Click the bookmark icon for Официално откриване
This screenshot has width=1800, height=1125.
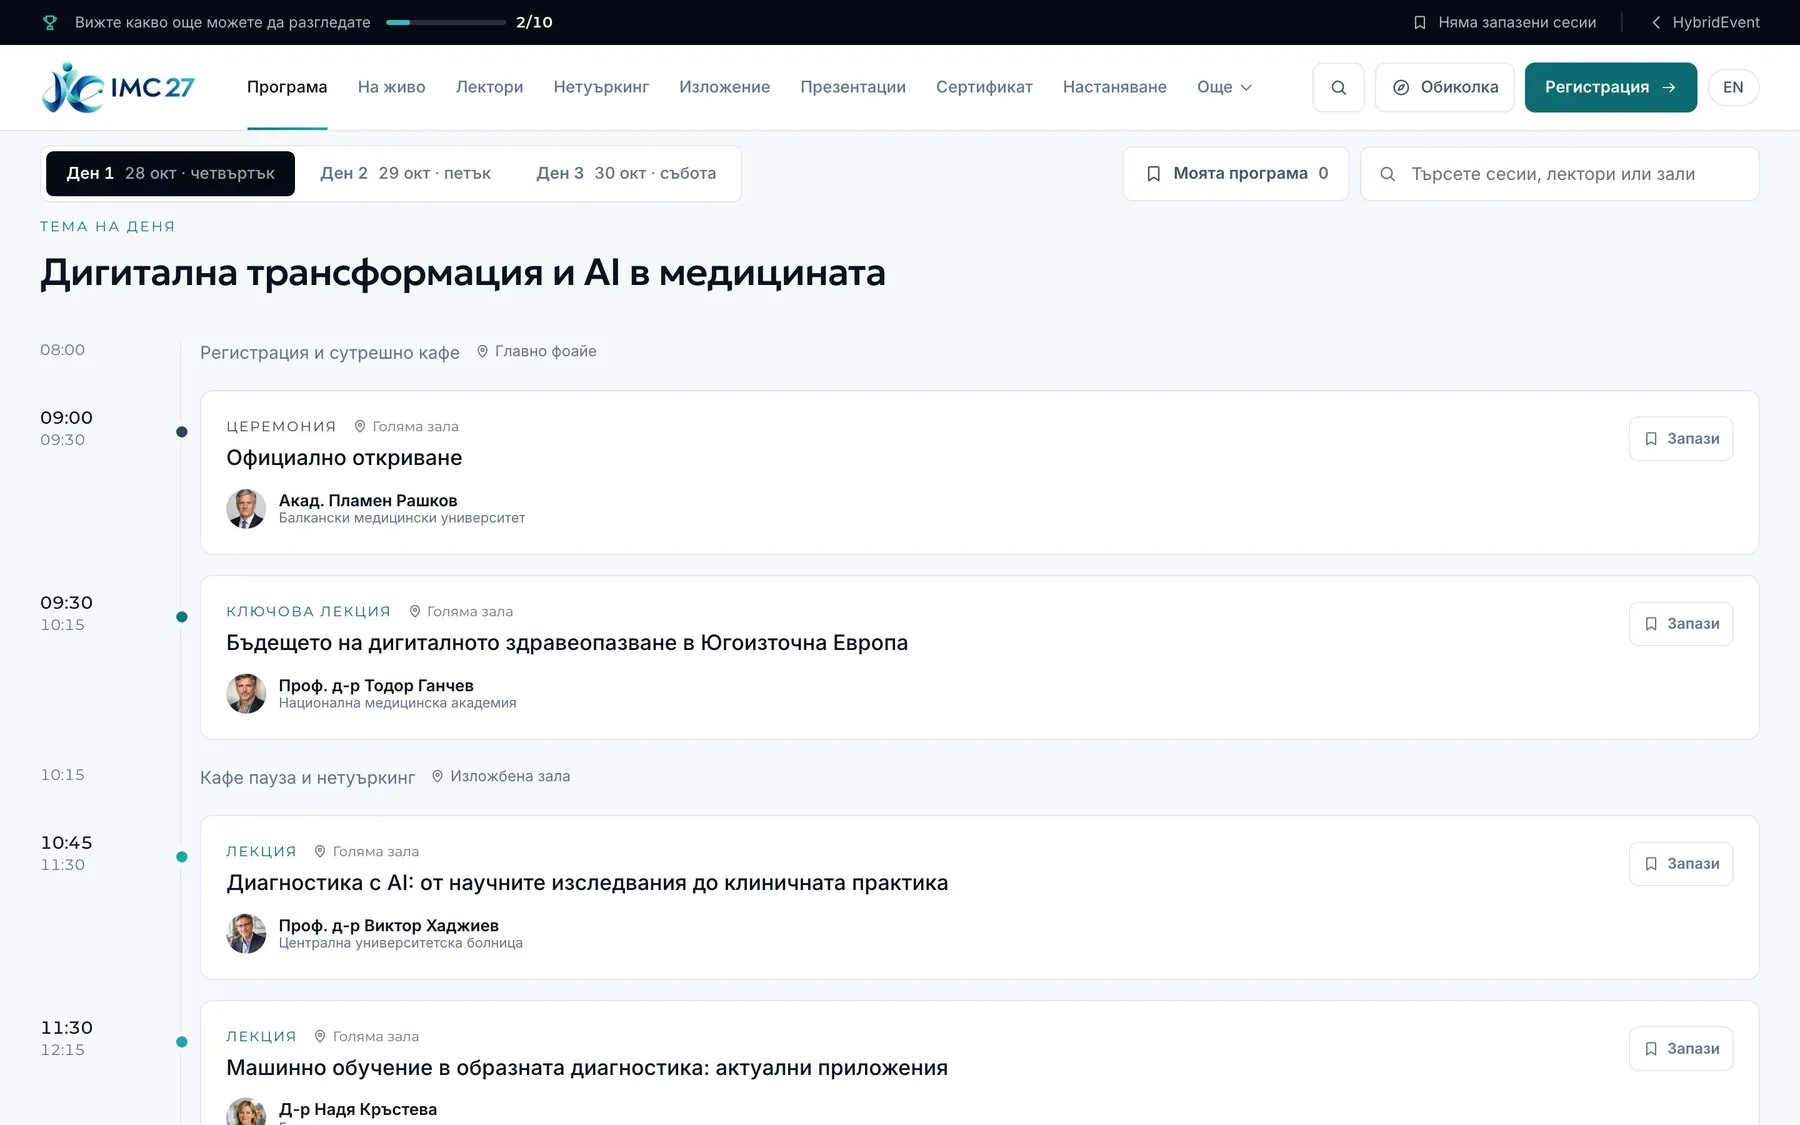click(x=1651, y=439)
